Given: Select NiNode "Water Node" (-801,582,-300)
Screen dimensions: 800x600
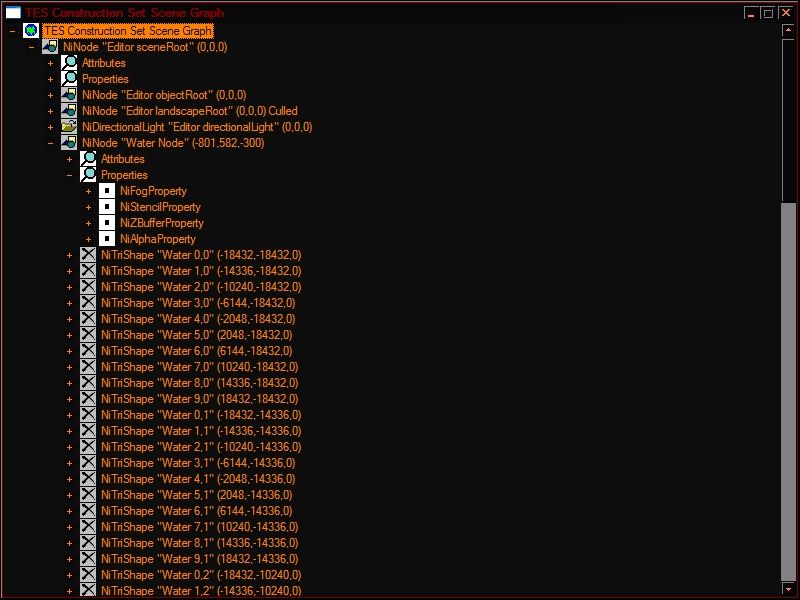Looking at the screenshot, I should [x=173, y=143].
